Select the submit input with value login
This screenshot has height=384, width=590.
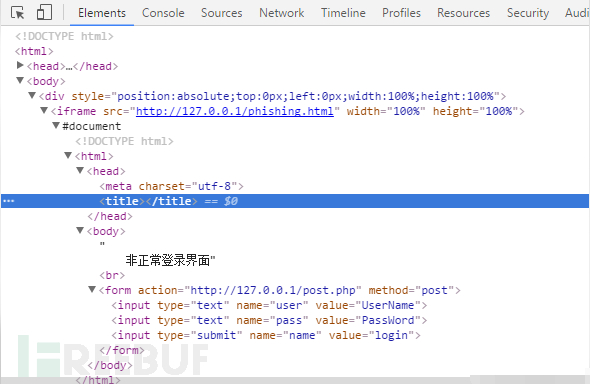[x=266, y=335]
